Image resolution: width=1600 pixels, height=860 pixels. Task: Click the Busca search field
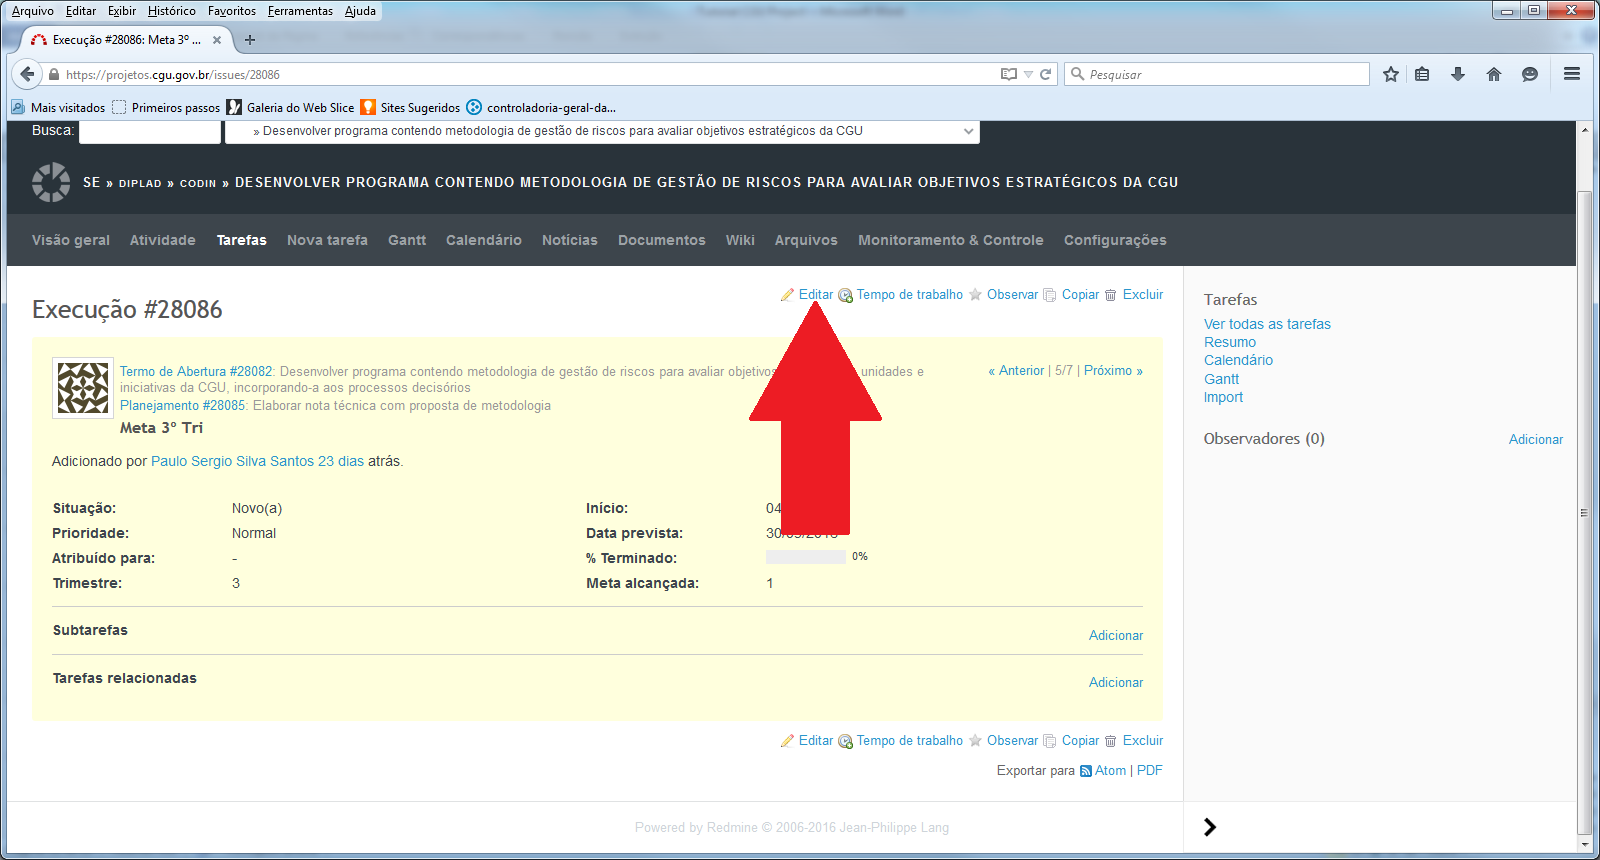[150, 131]
